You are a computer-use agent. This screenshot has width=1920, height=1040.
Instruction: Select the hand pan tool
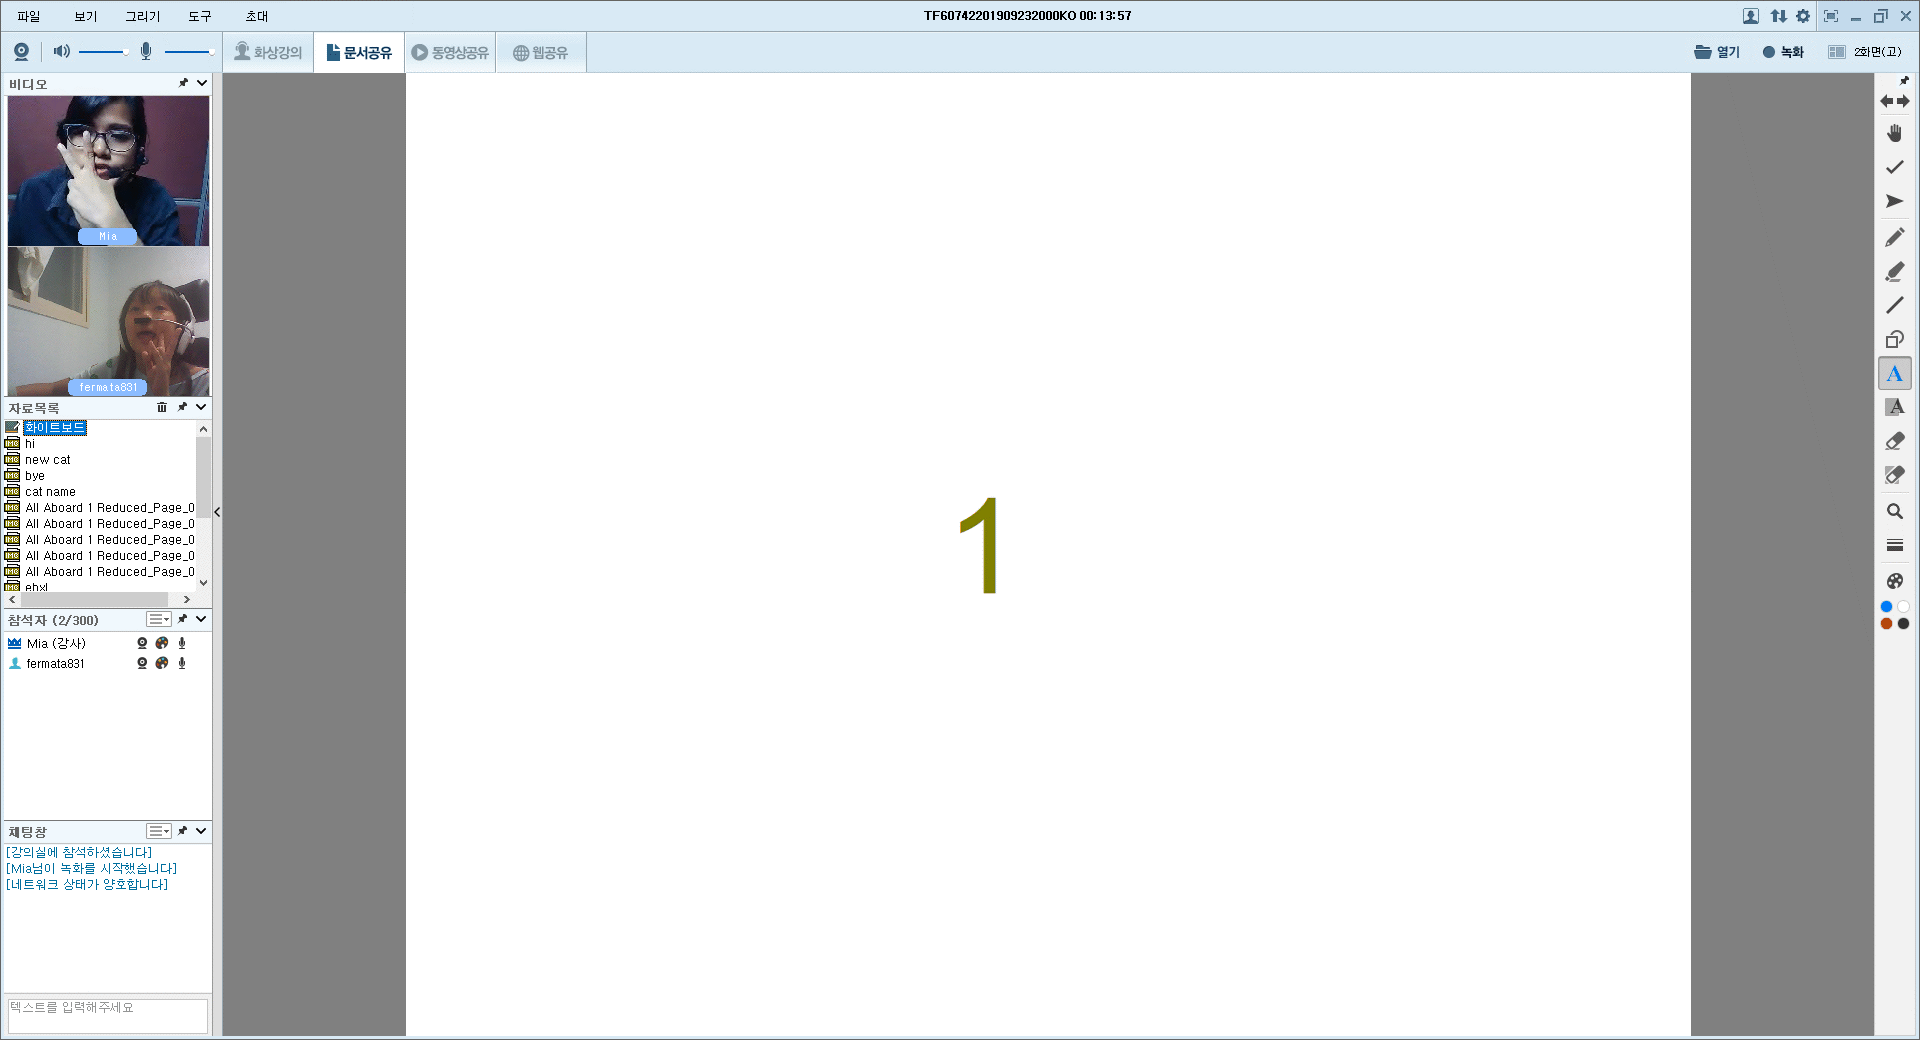(1894, 133)
